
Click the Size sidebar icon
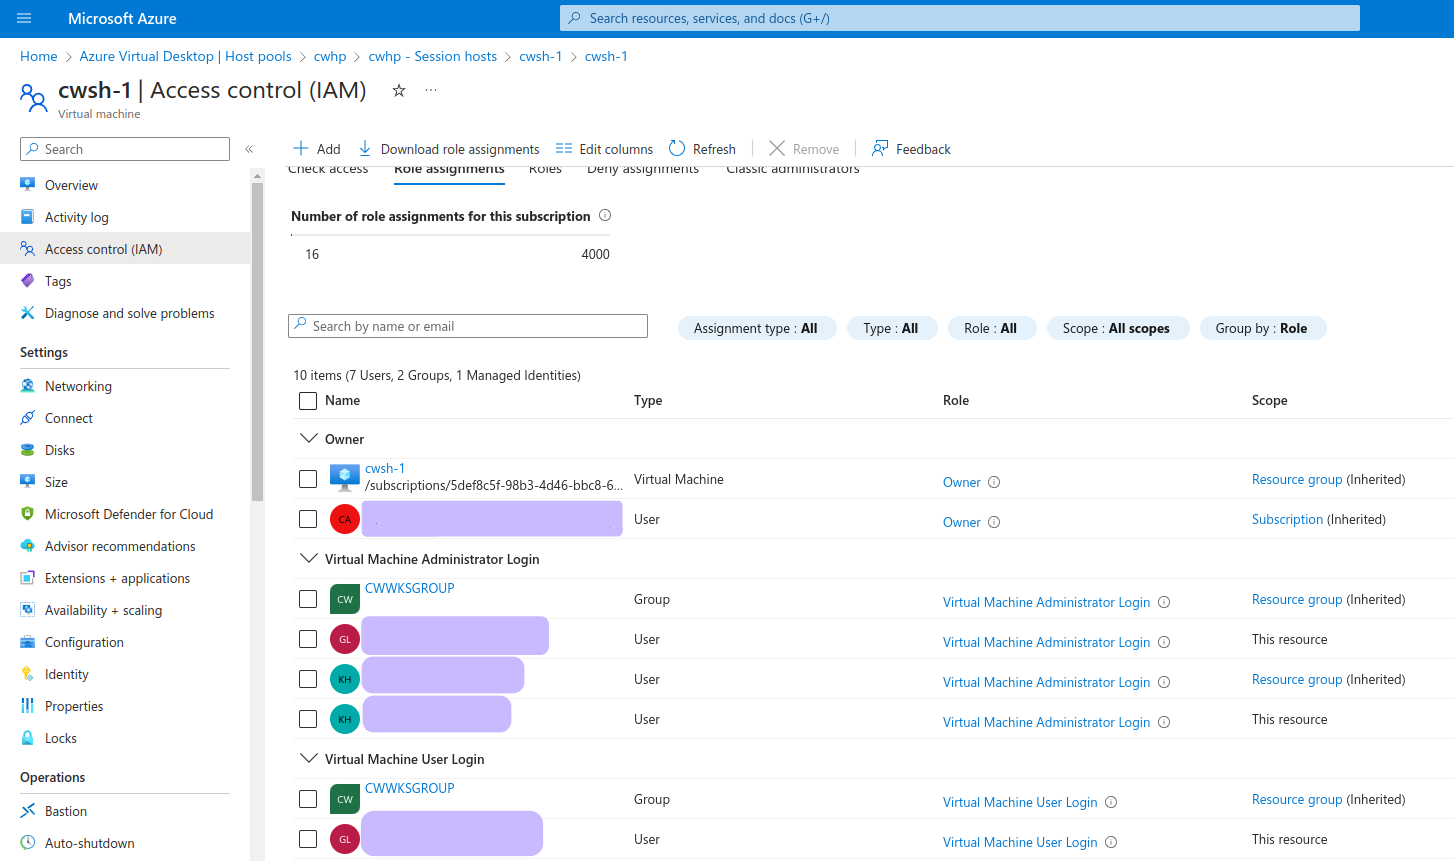point(28,482)
